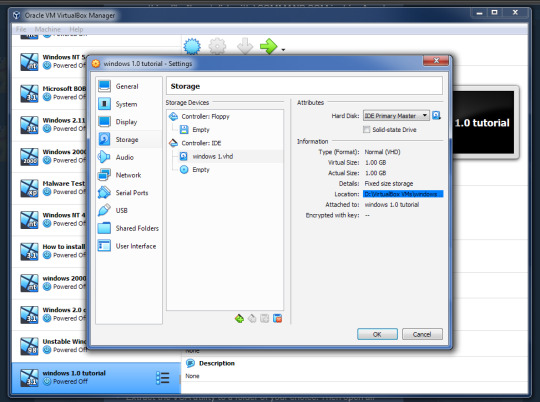Open the File menu in VirtualBox Manager
This screenshot has height=402, width=540.
tap(21, 29)
